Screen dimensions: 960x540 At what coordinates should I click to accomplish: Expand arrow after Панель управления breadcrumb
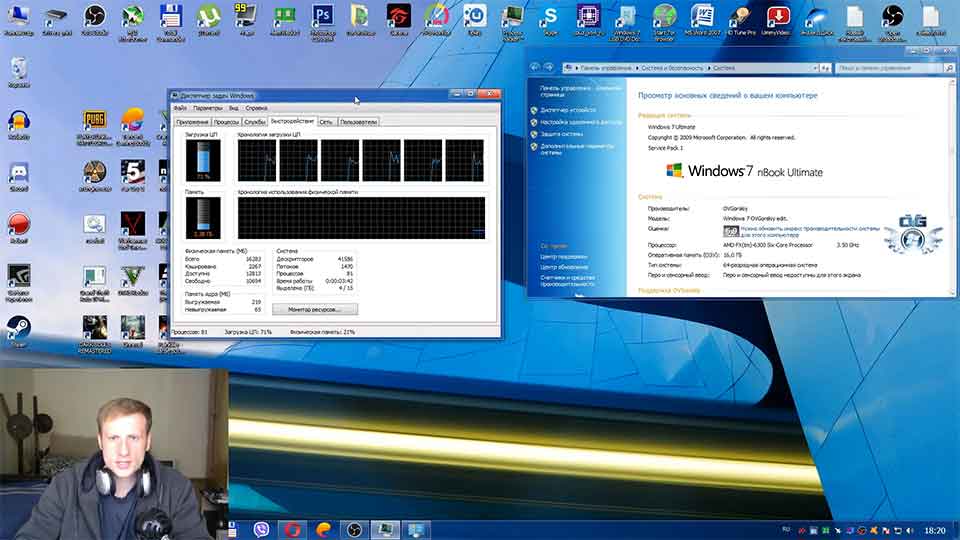pos(637,68)
